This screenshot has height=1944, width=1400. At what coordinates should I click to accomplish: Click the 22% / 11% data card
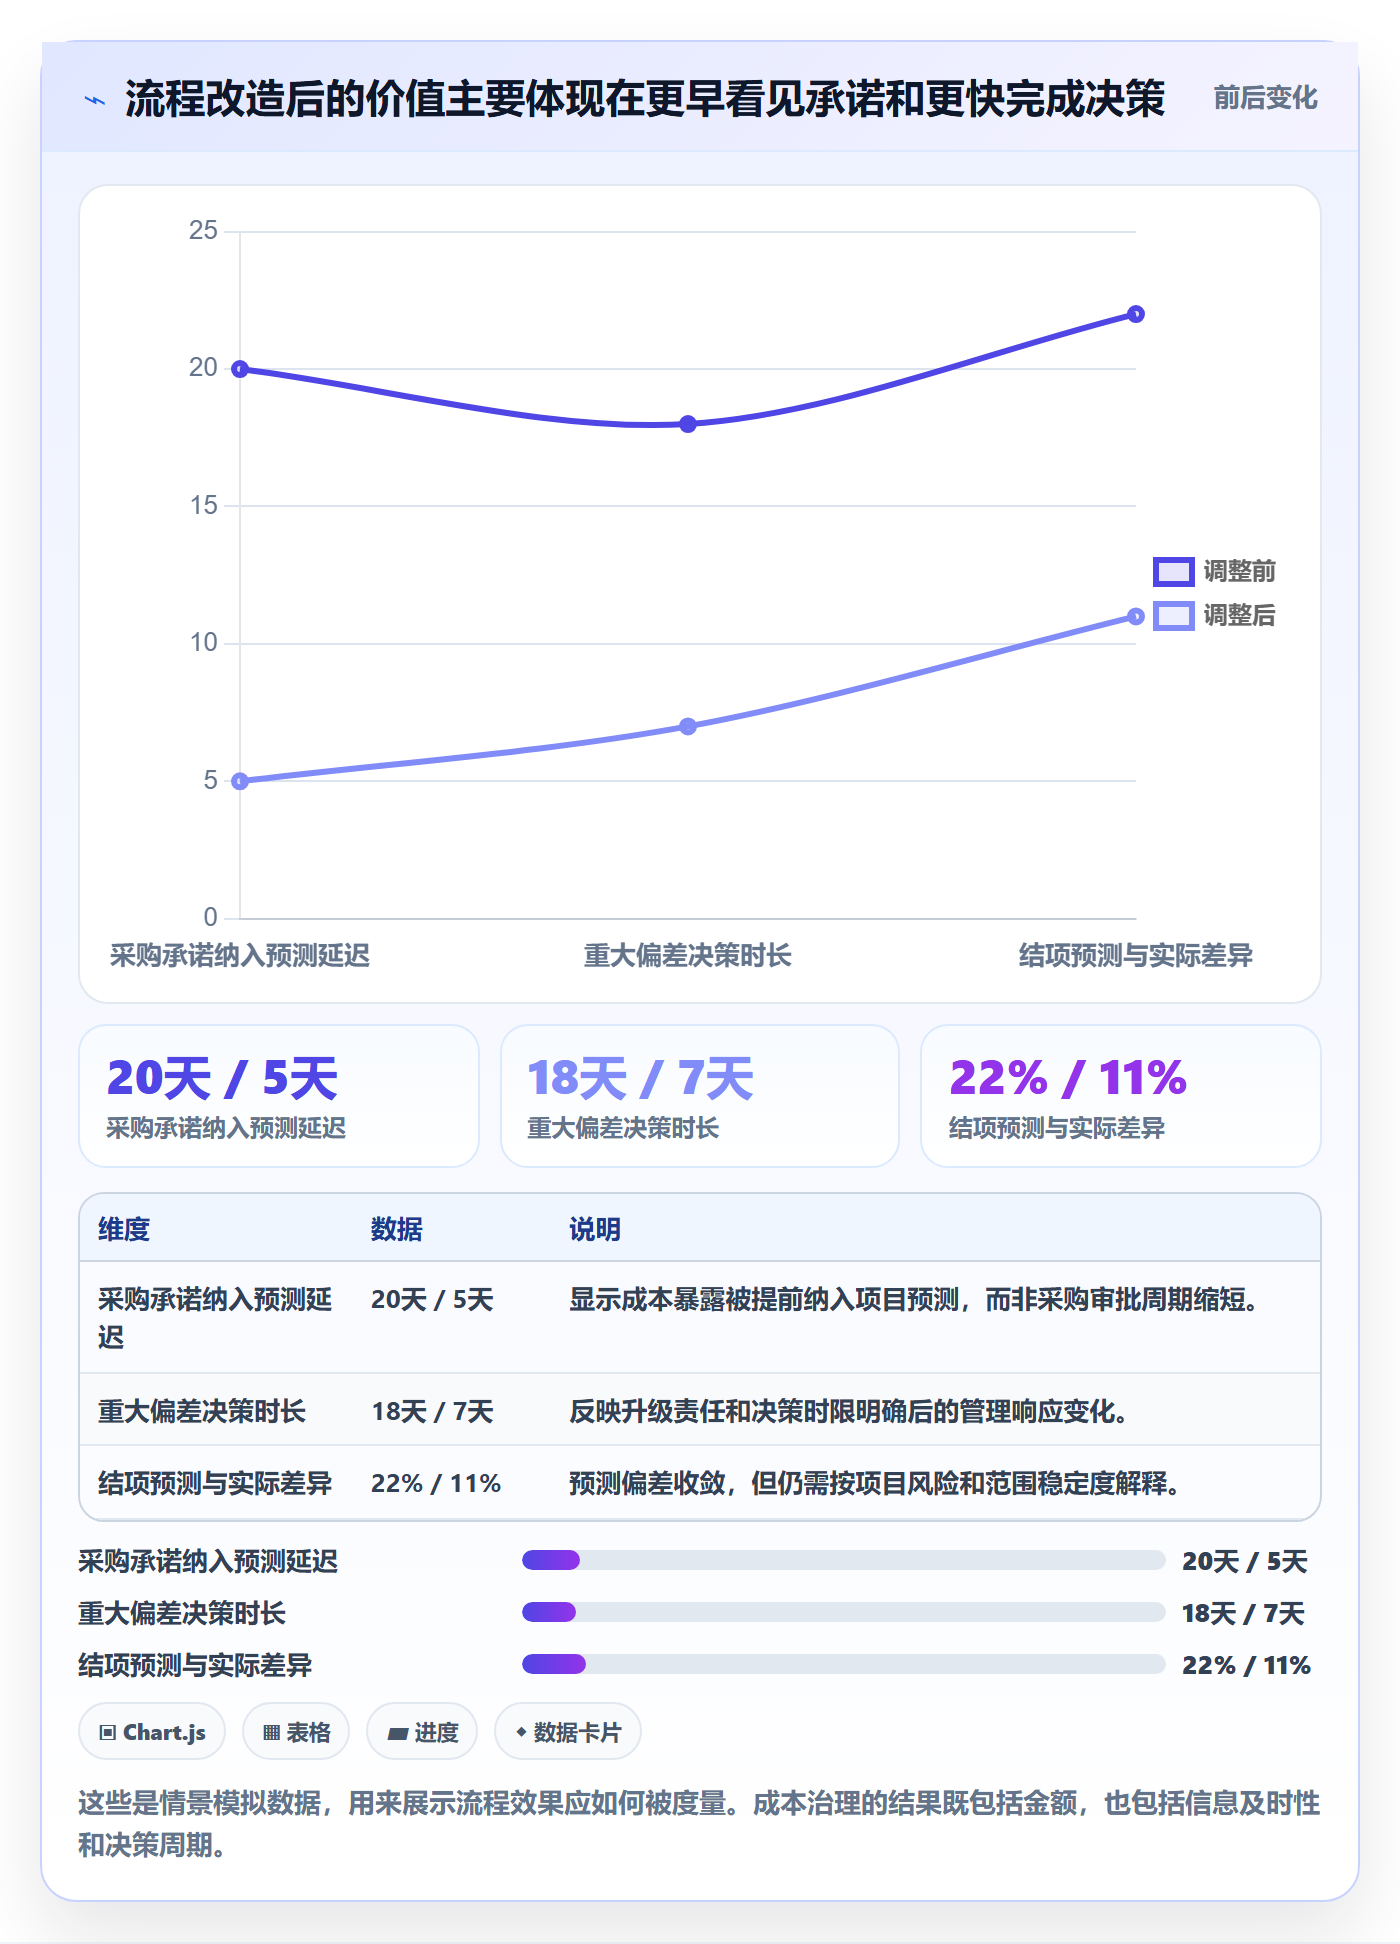1121,1096
